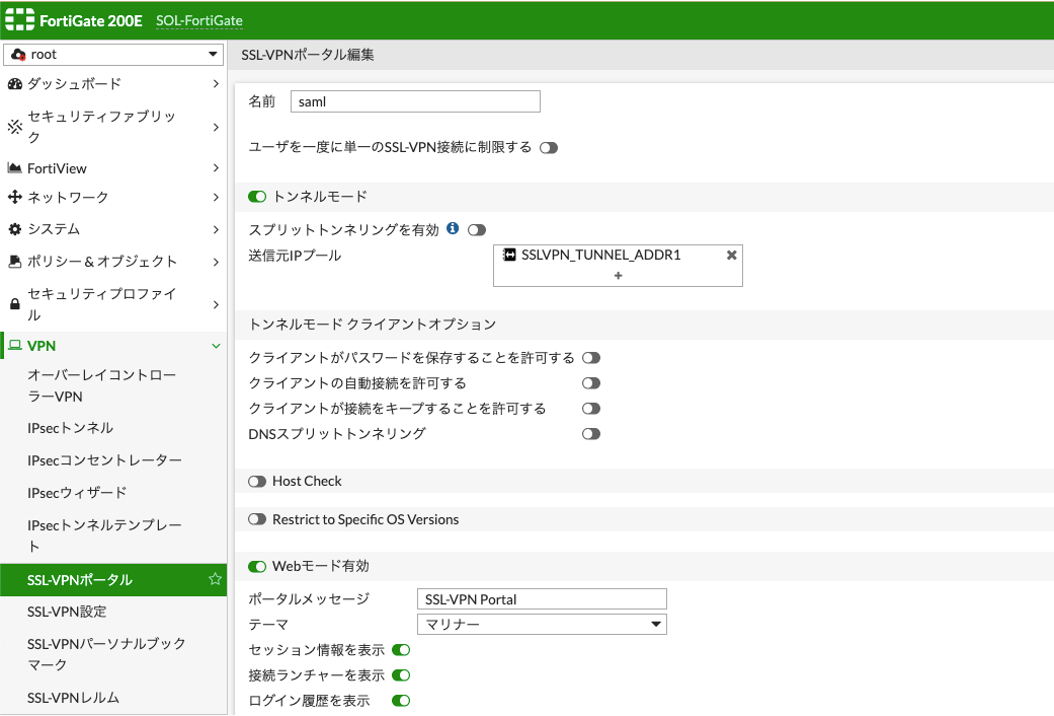
Task: Click the Security Fabric icon
Action: 15,126
